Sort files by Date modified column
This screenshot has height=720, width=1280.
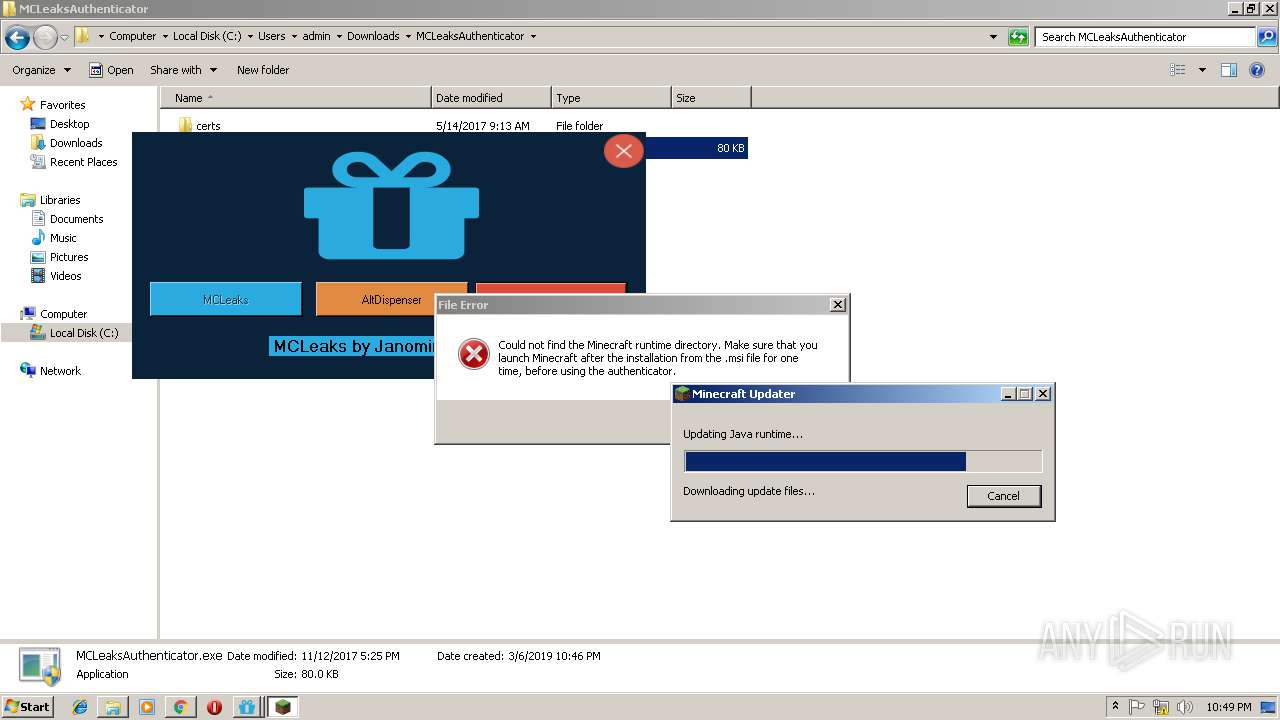pyautogui.click(x=491, y=98)
